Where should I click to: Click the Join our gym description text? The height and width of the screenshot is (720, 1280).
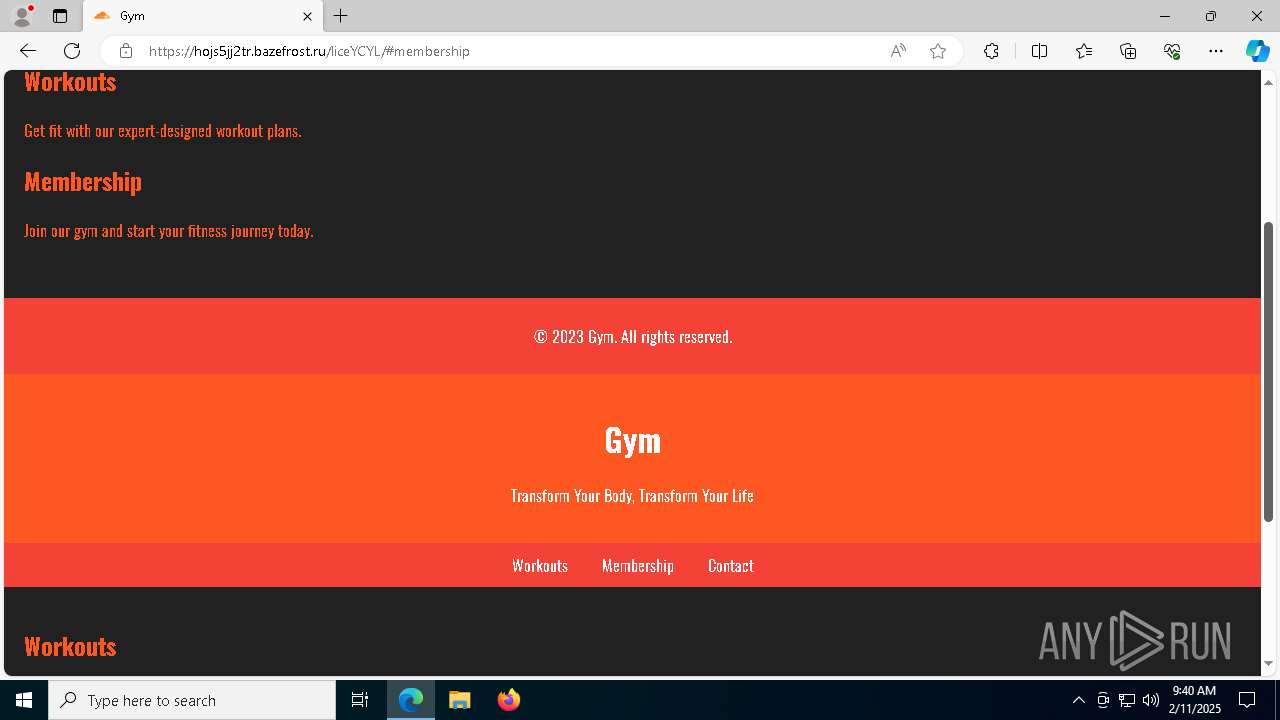[x=169, y=231]
